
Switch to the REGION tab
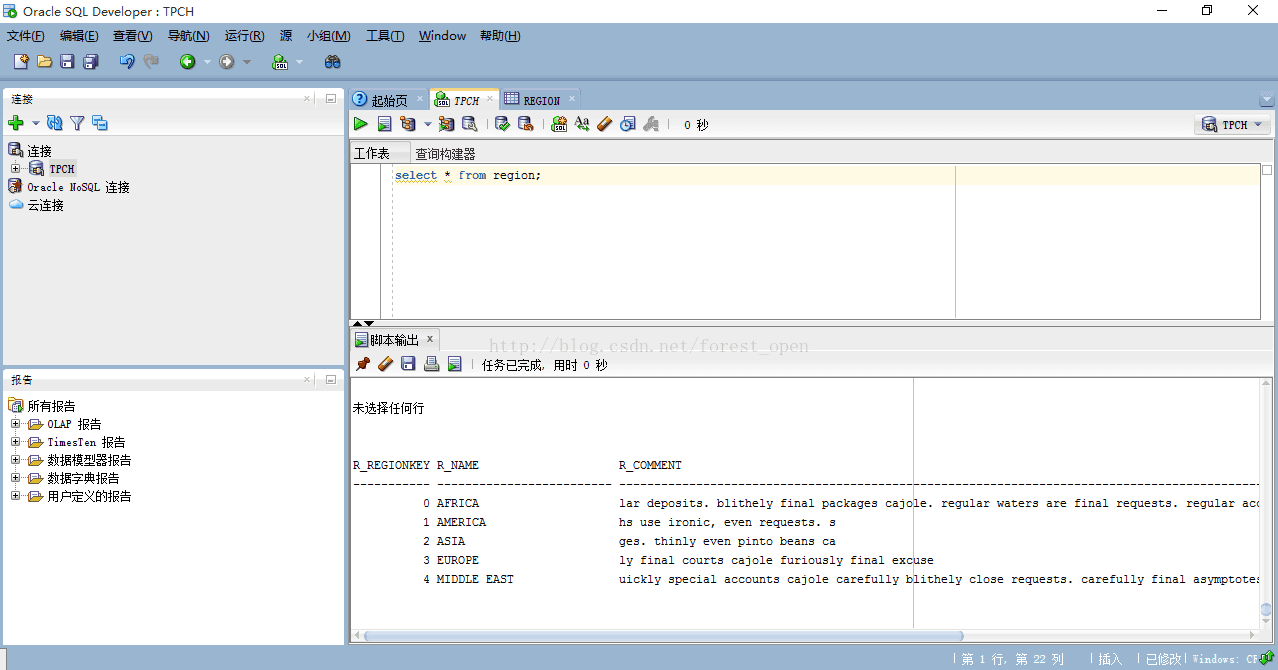[540, 100]
